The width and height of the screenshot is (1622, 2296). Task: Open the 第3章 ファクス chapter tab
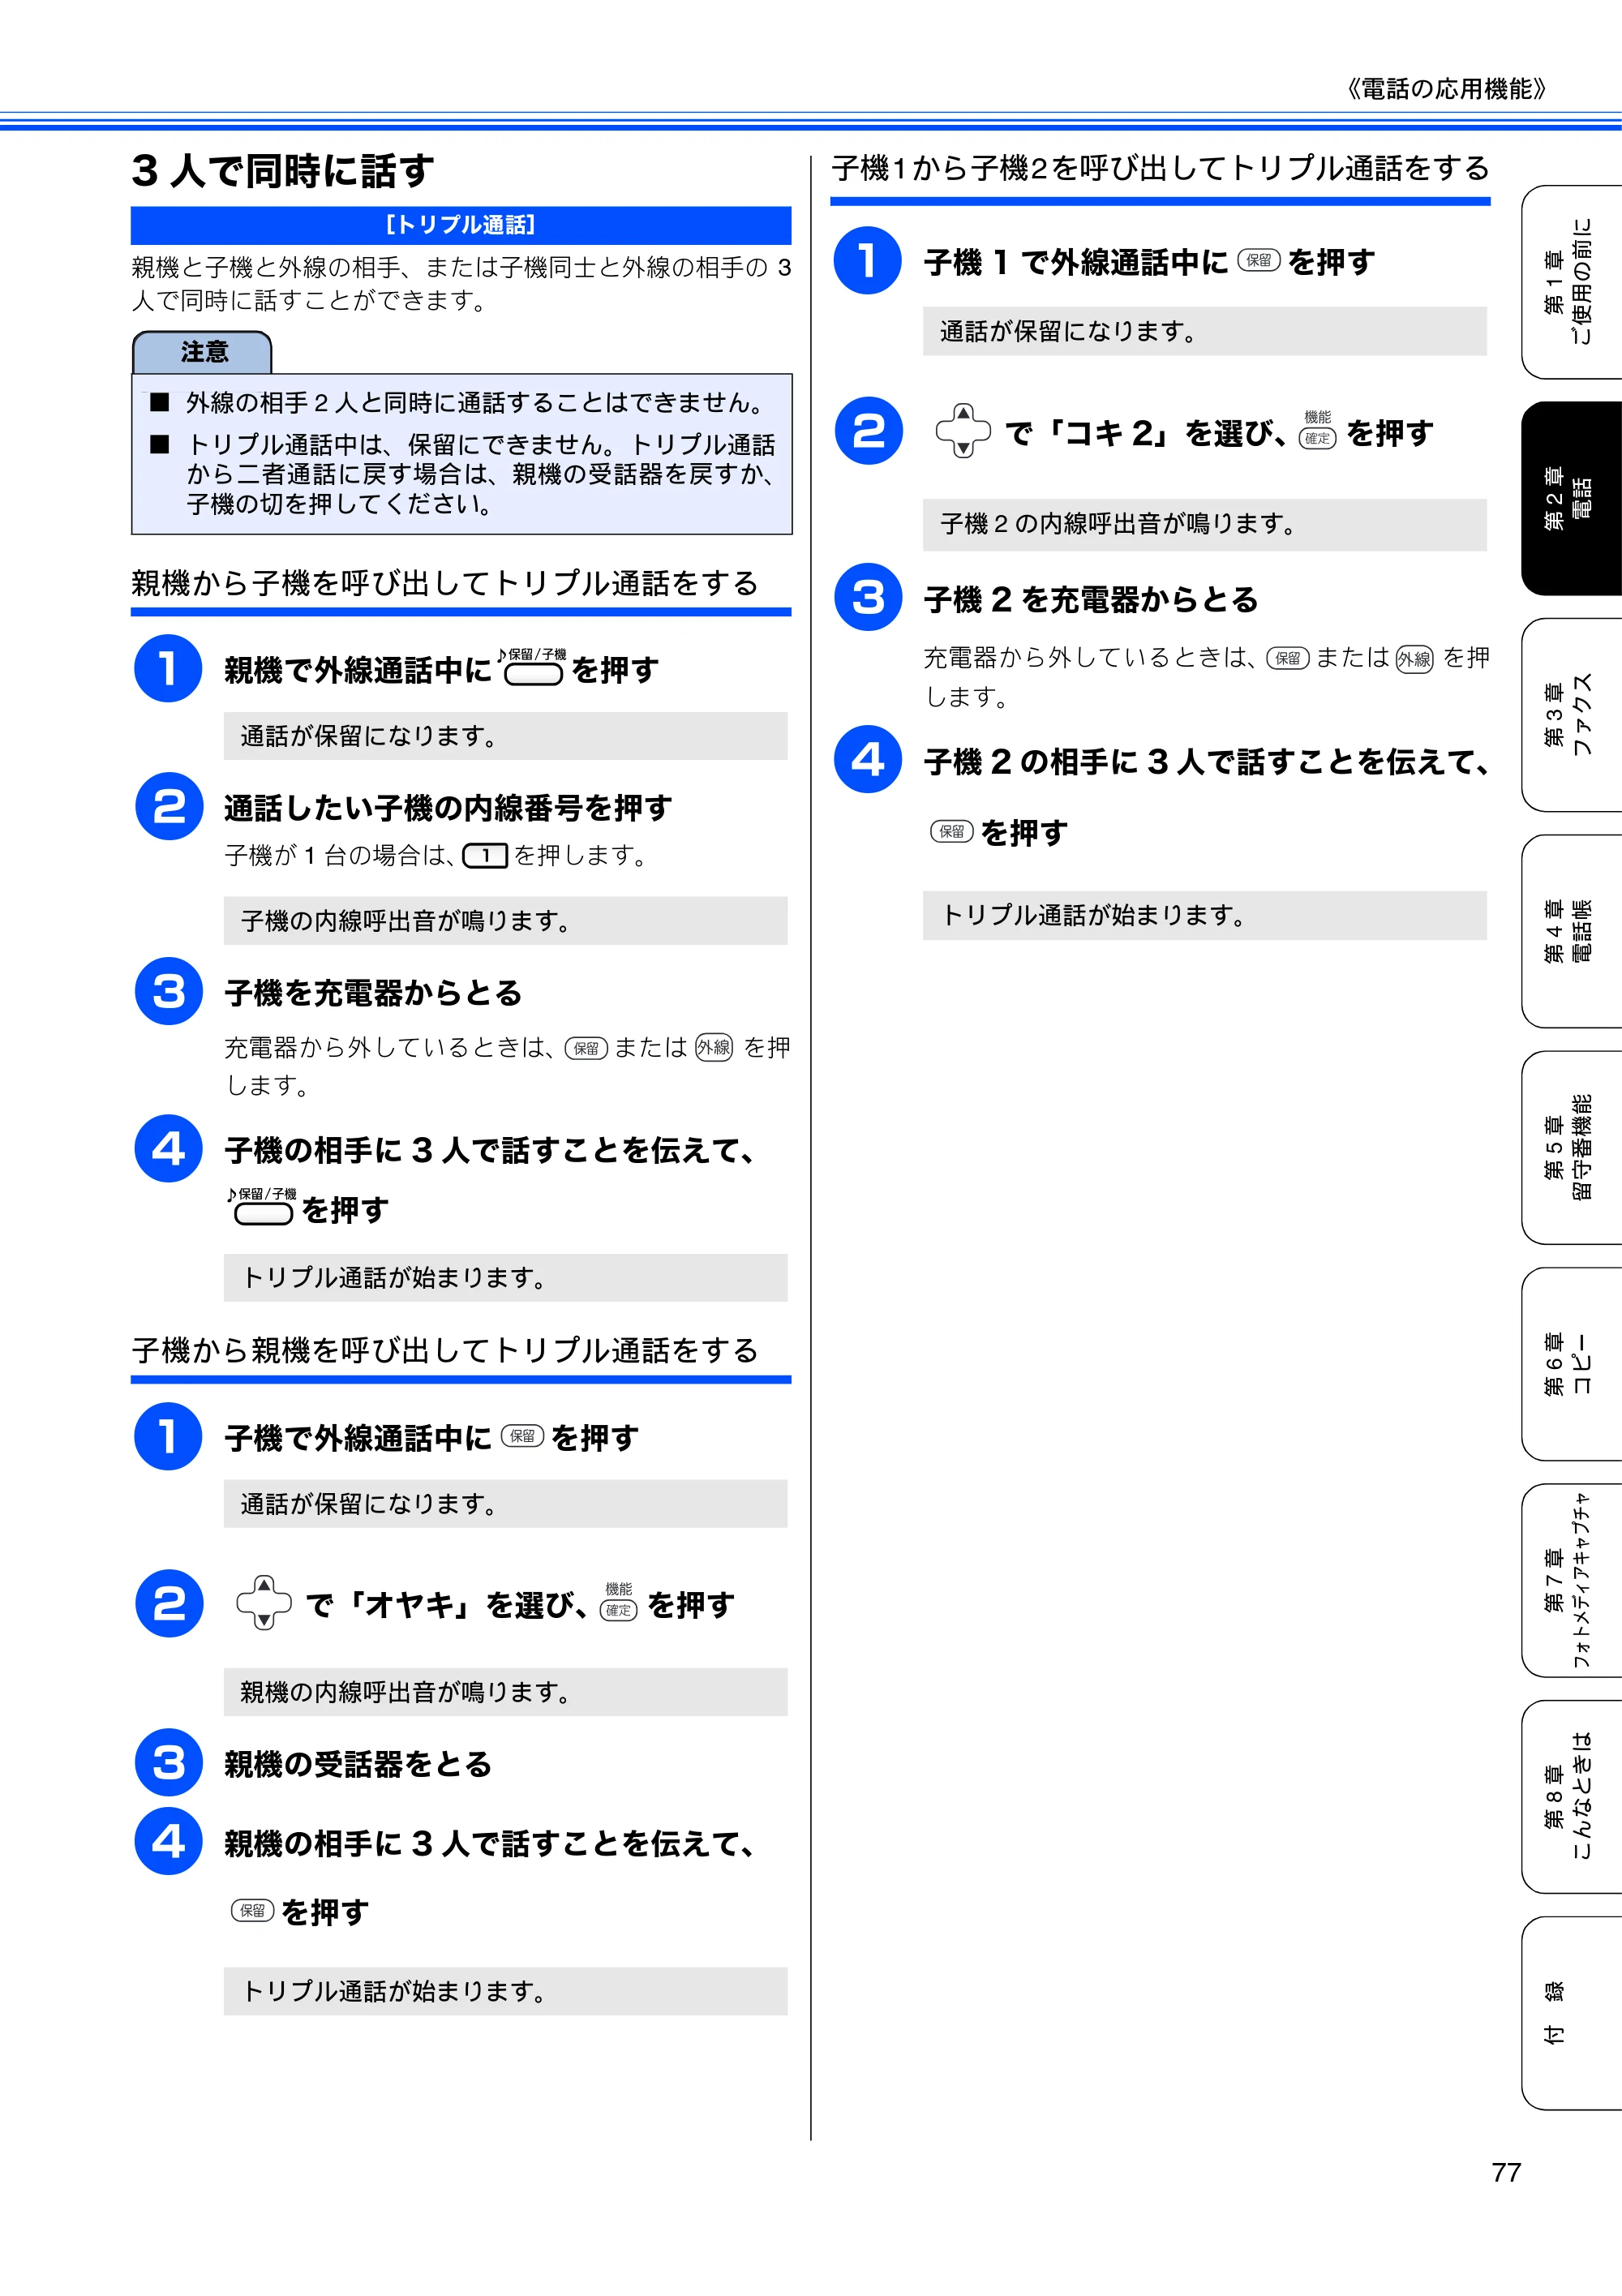coord(1571,715)
